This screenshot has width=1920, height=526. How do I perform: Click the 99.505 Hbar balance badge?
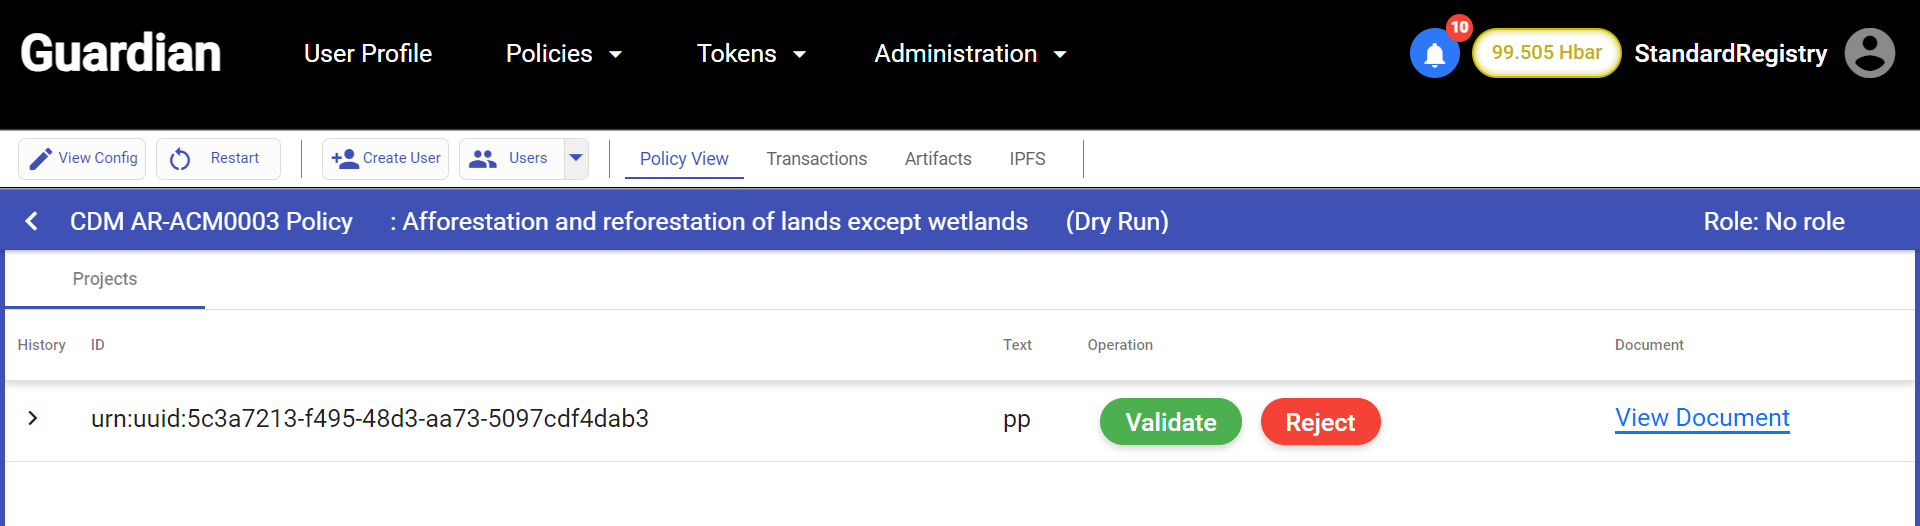coord(1546,53)
